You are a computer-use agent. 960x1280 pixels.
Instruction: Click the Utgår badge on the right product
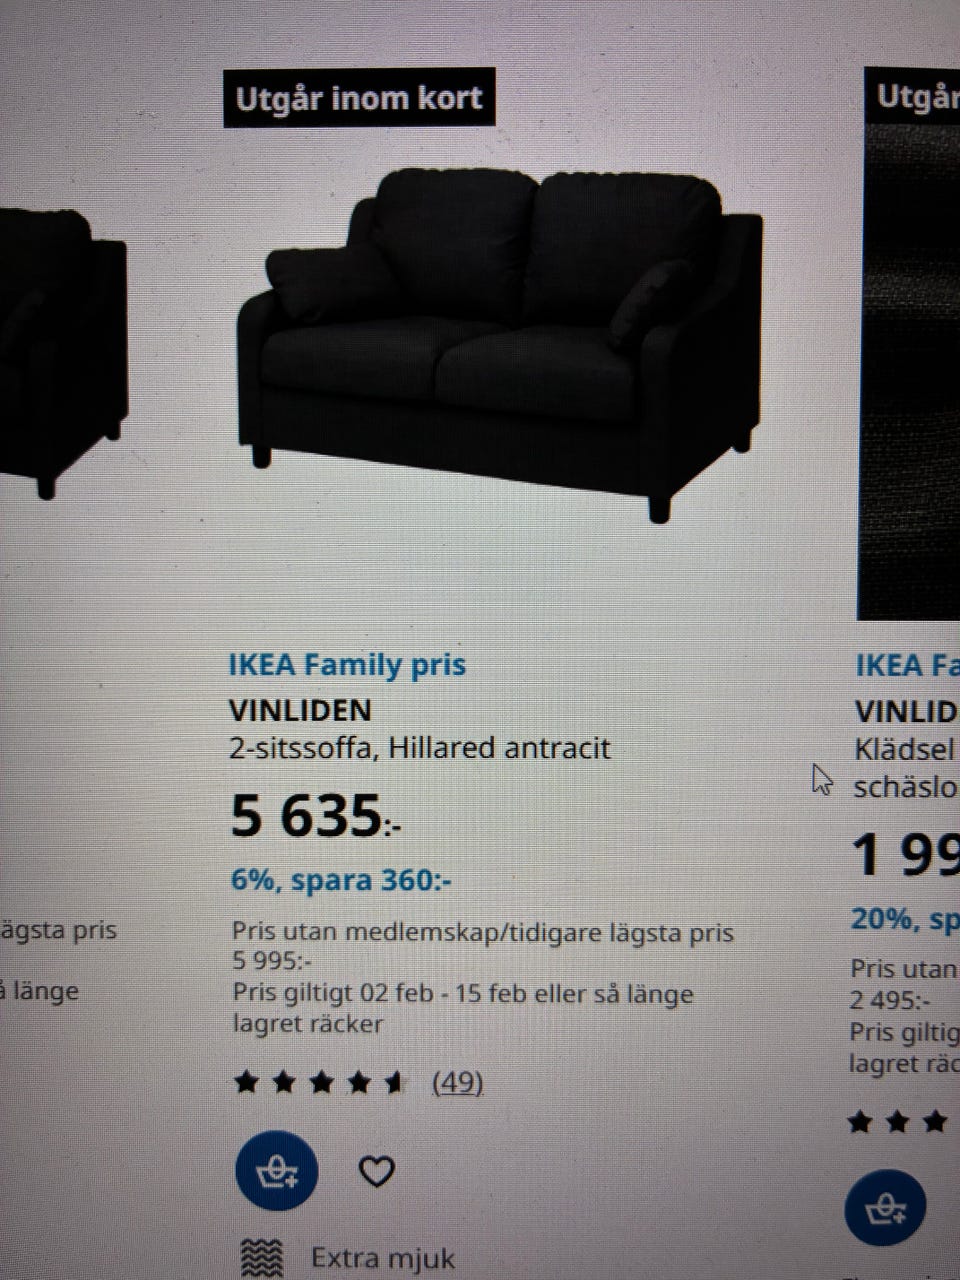tap(912, 97)
